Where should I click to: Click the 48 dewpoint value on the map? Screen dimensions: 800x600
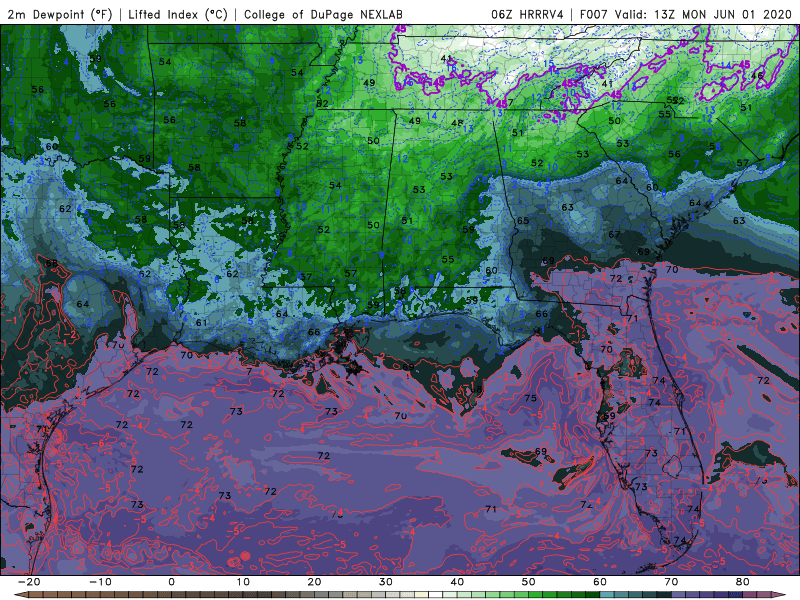click(457, 123)
